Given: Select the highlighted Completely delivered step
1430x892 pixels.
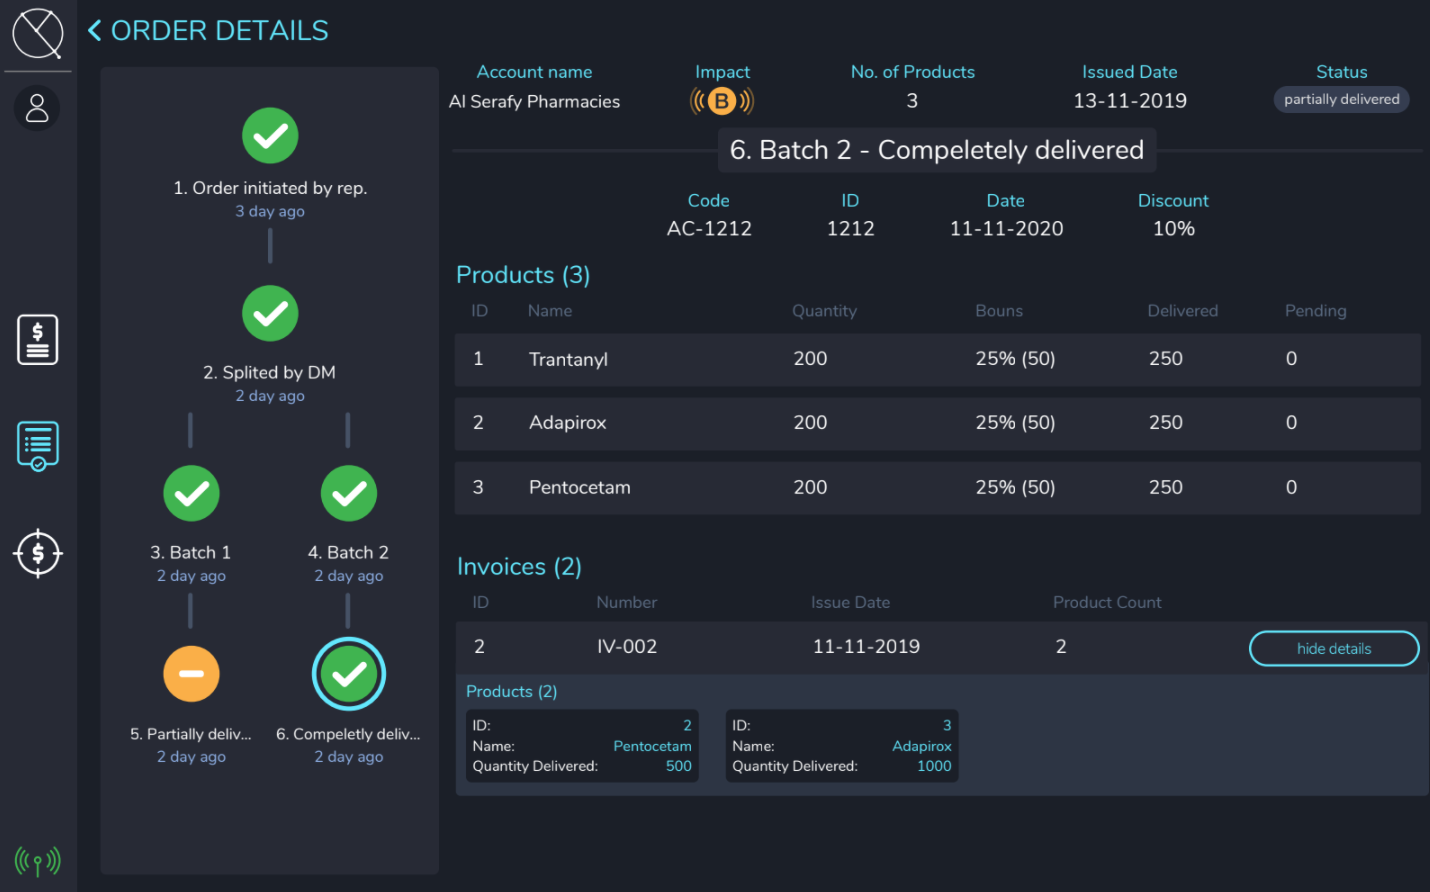Looking at the screenshot, I should 348,674.
